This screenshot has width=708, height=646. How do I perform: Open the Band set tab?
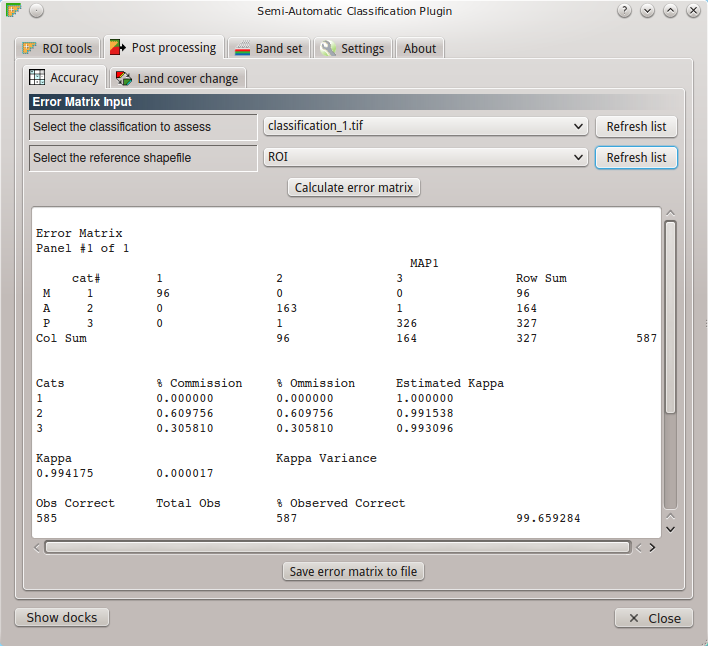point(269,48)
